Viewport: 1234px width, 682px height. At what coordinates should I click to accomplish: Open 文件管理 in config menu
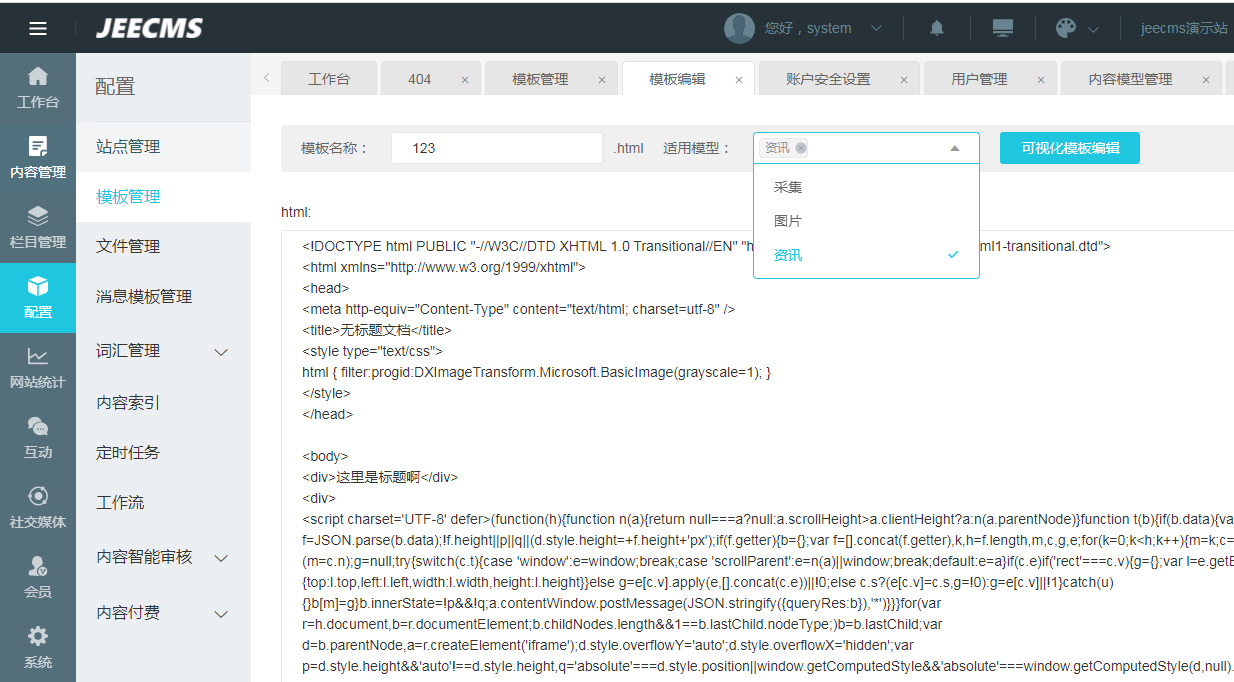[x=163, y=247]
